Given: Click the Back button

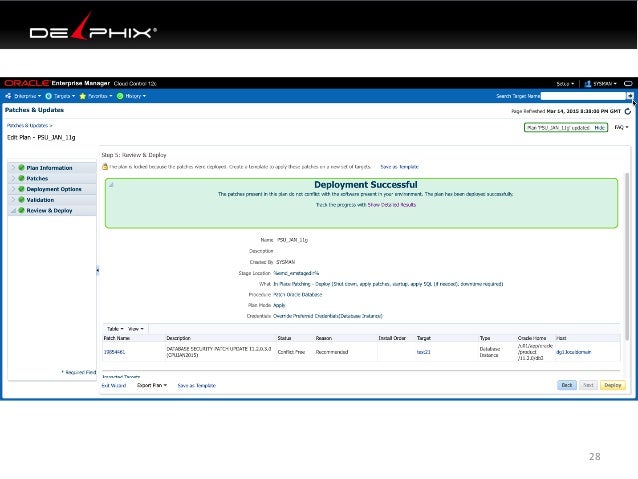Looking at the screenshot, I should coord(567,385).
